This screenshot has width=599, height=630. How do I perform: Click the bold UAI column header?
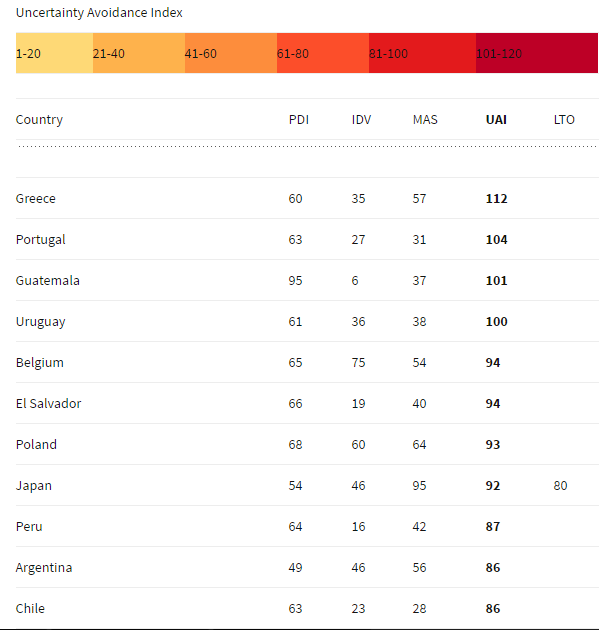point(496,120)
